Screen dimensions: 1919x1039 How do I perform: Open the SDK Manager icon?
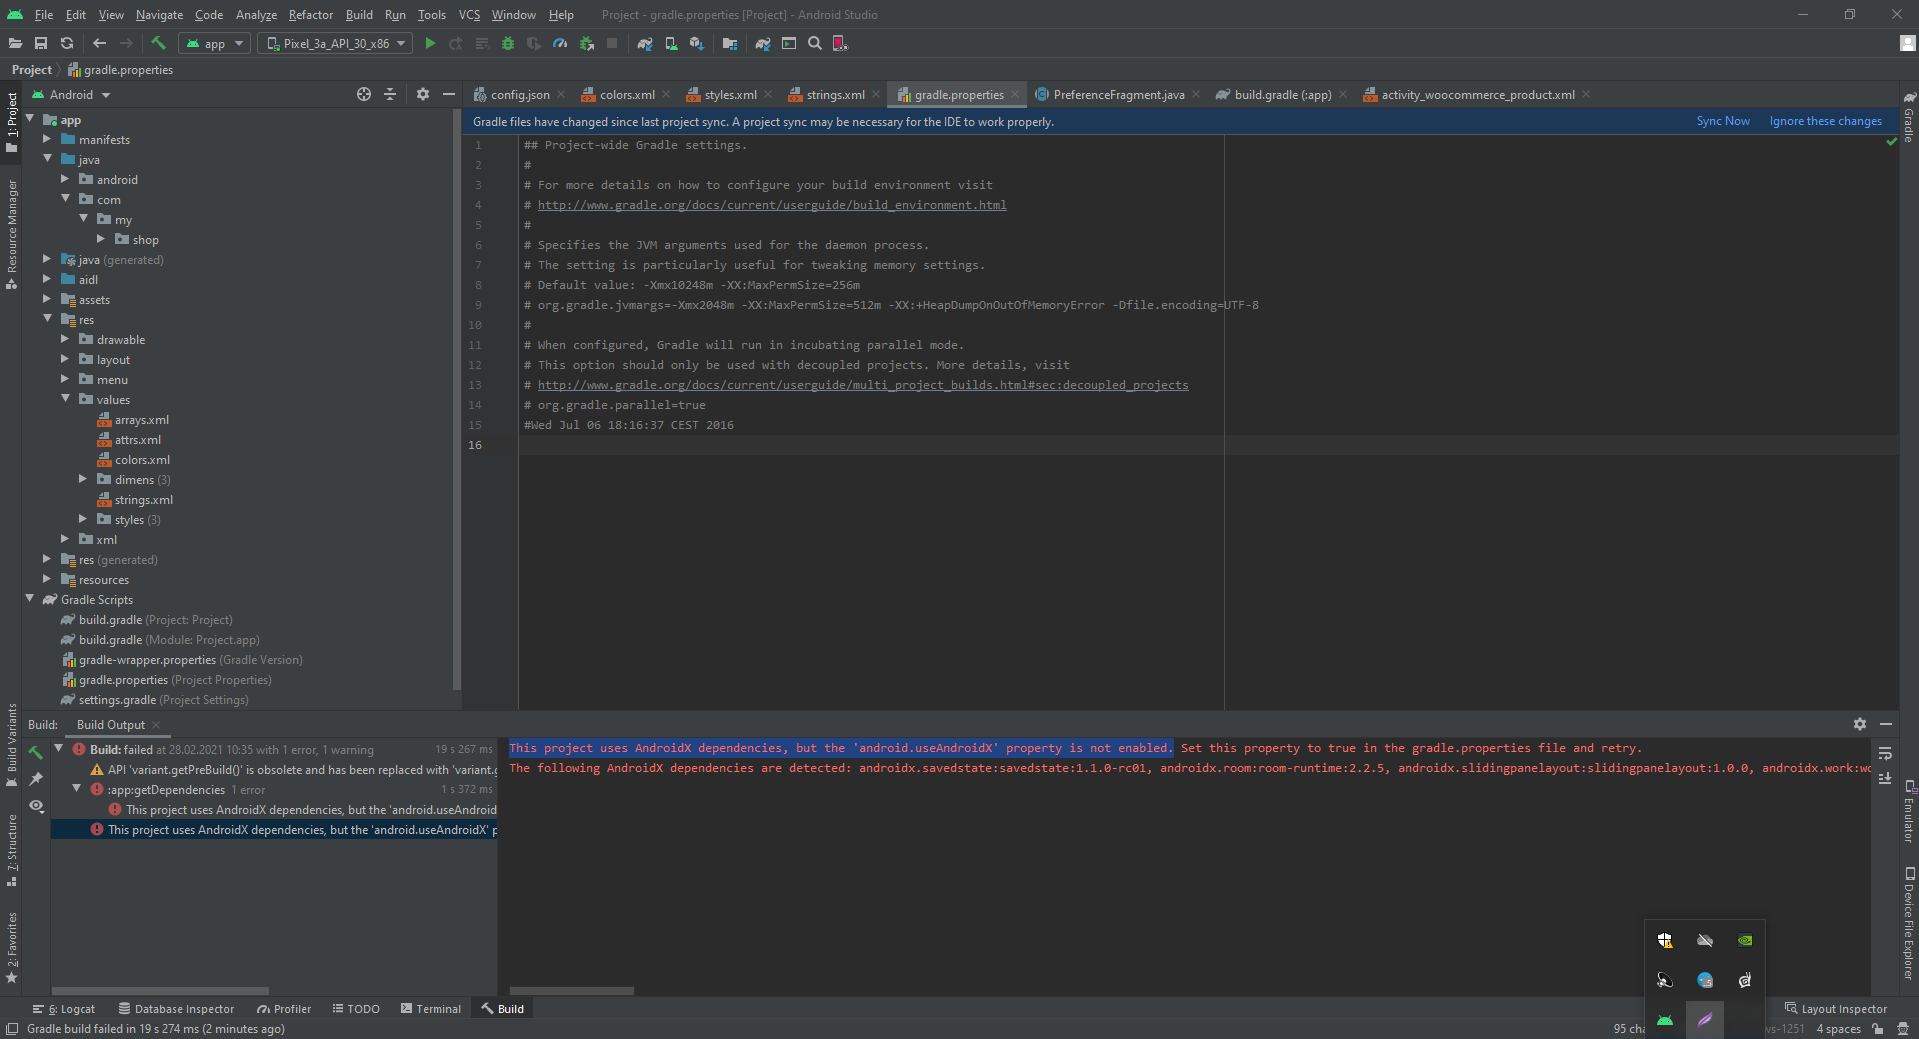click(697, 43)
